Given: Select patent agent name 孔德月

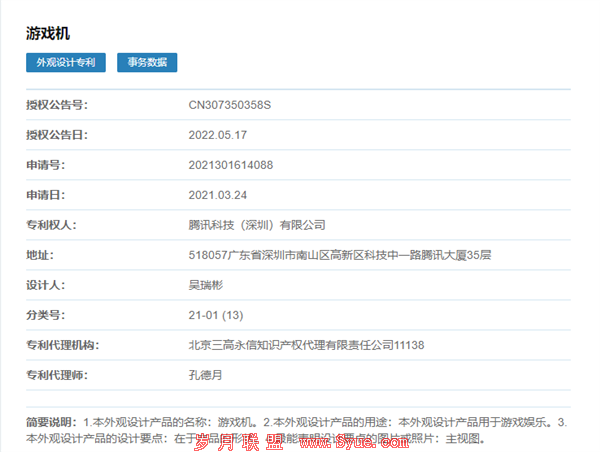Looking at the screenshot, I should click(x=205, y=375).
